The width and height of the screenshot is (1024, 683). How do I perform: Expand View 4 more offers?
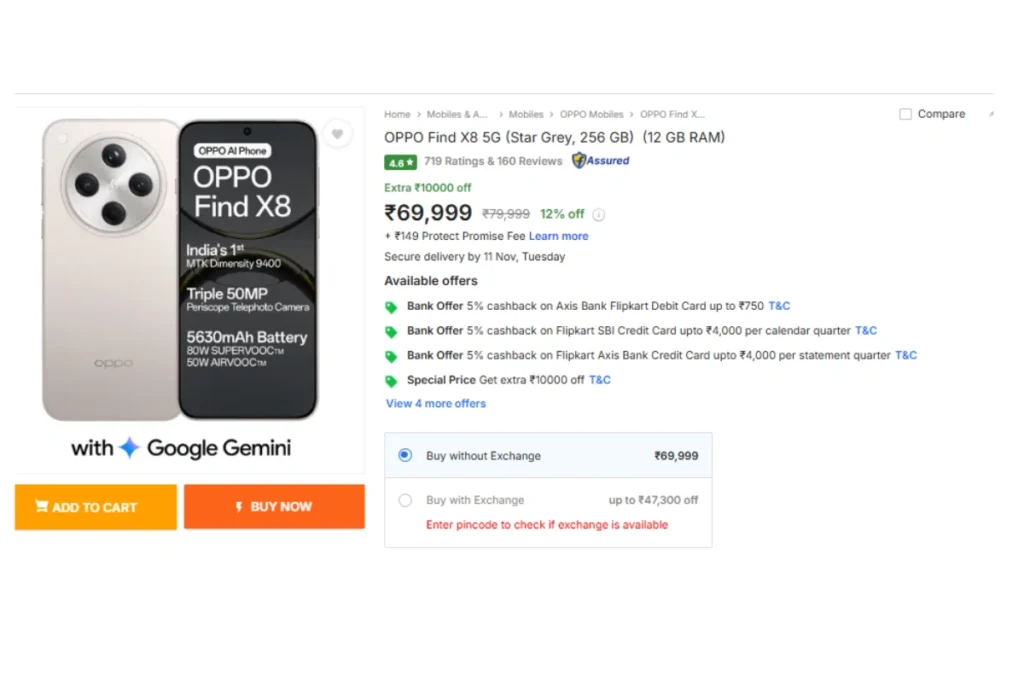click(436, 404)
